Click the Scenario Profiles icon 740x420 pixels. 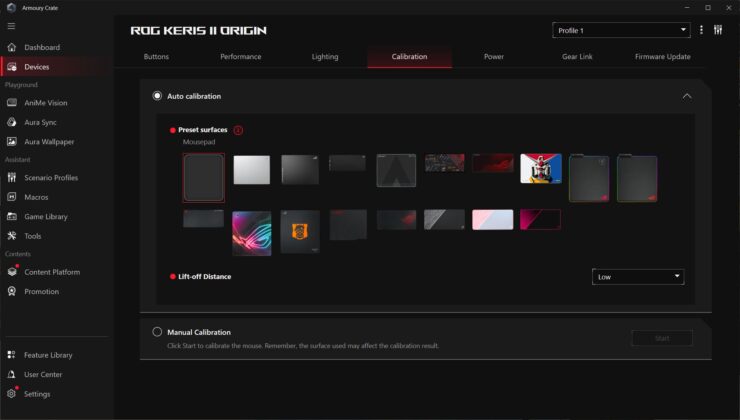12,177
